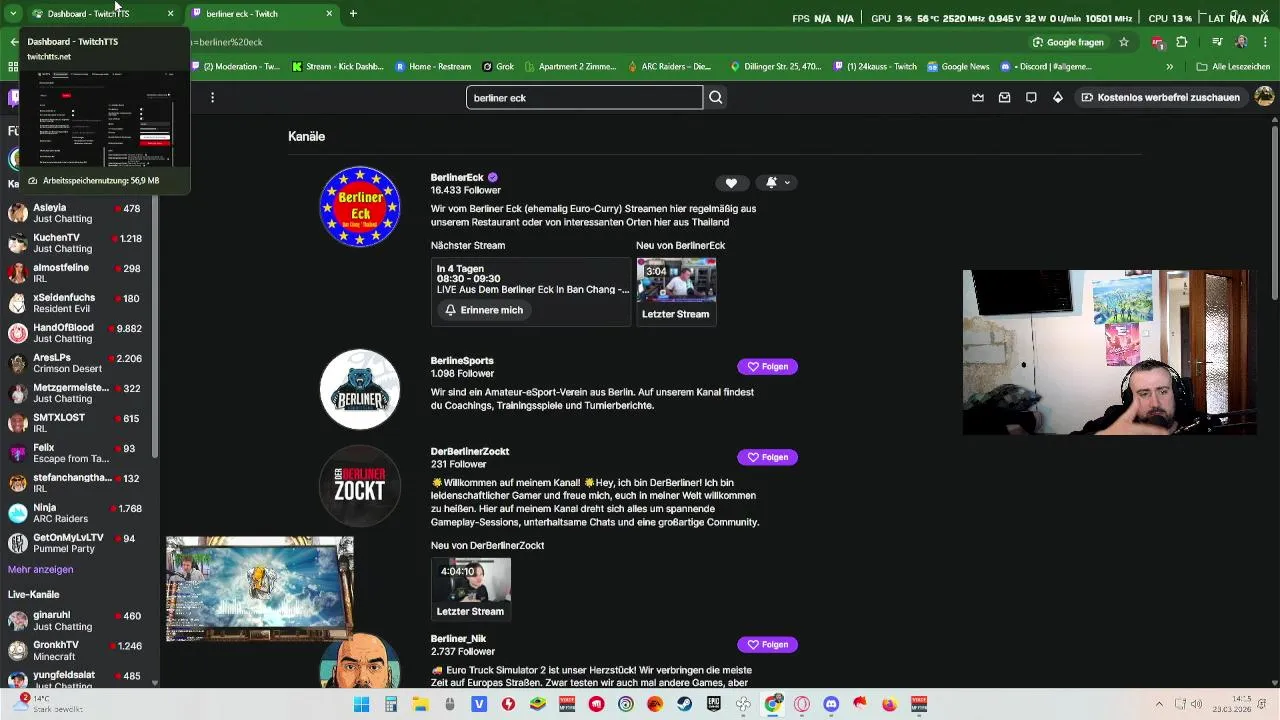Open GronkhTV Minecraft sidebar channel
Screen dimensions: 1280x720
[x=76, y=650]
